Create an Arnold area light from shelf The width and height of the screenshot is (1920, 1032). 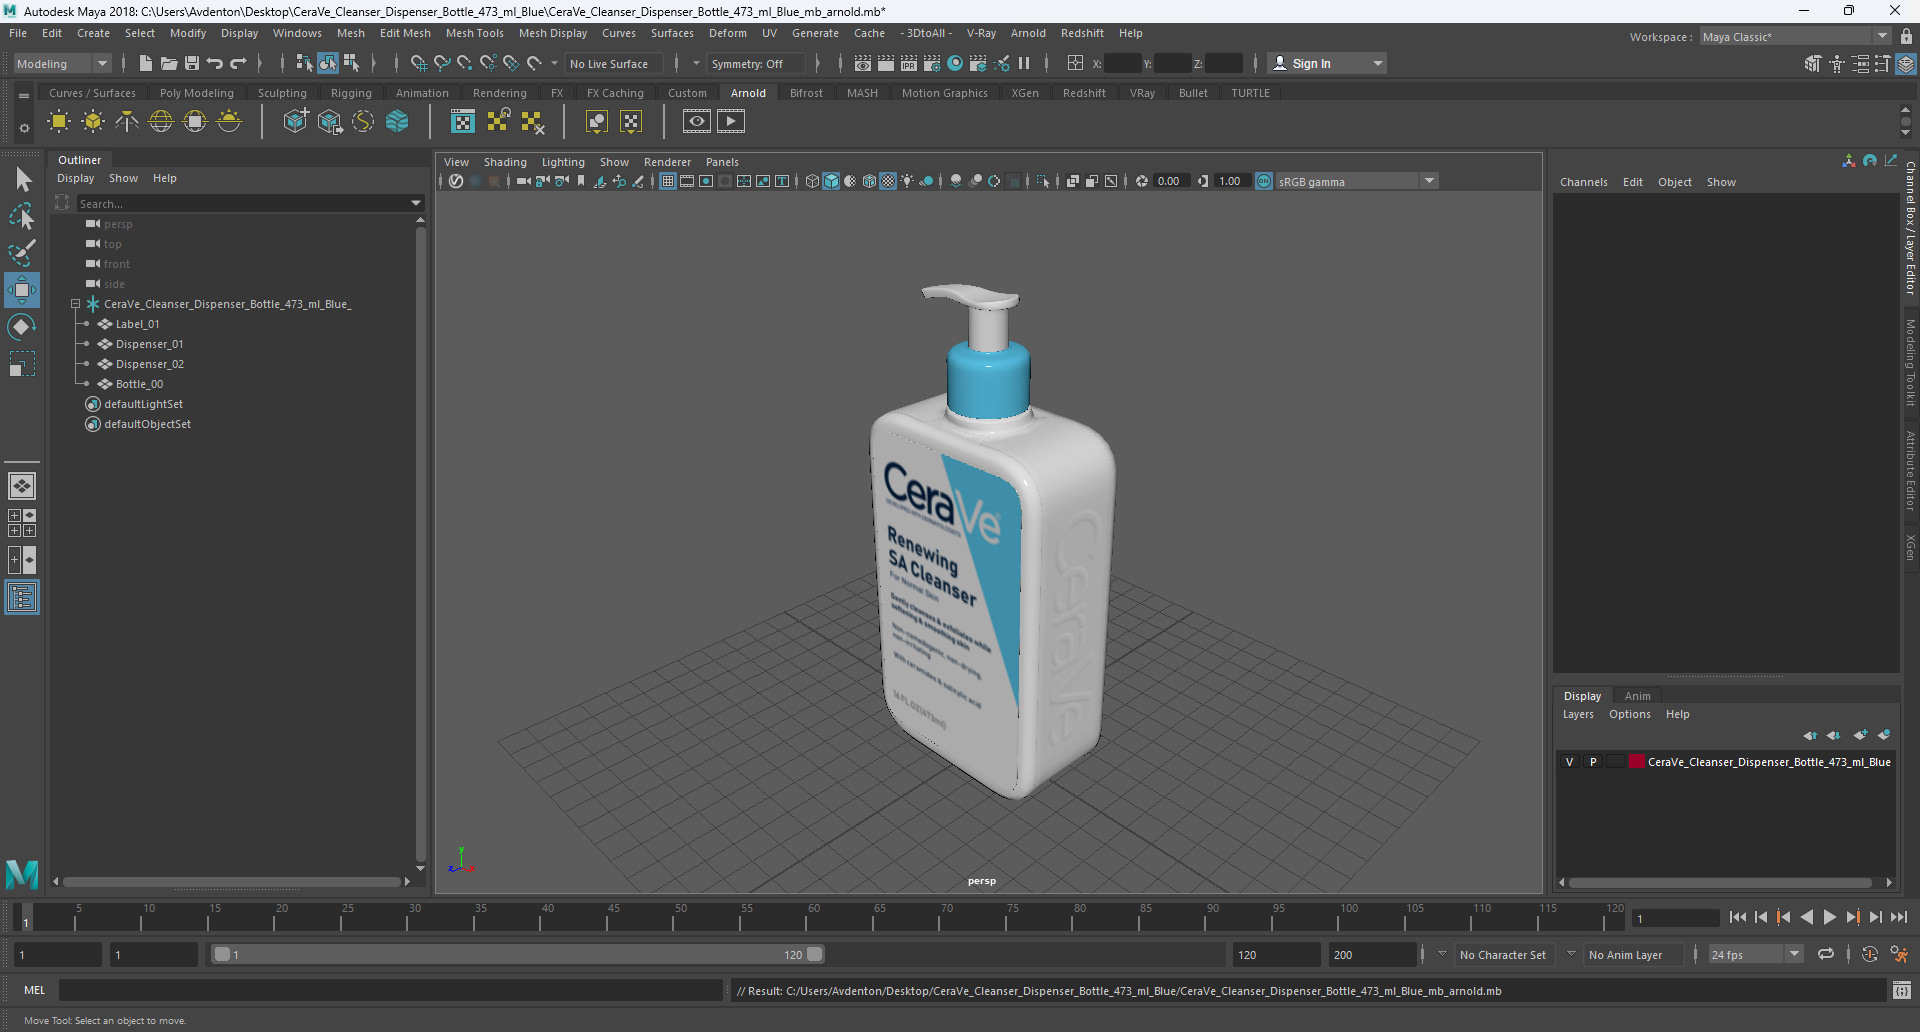pyautogui.click(x=59, y=122)
